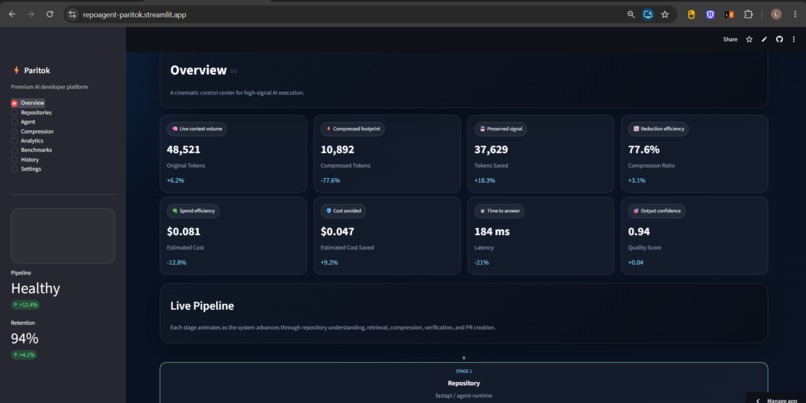Open the browser zoom magnifier icon

[x=631, y=14]
